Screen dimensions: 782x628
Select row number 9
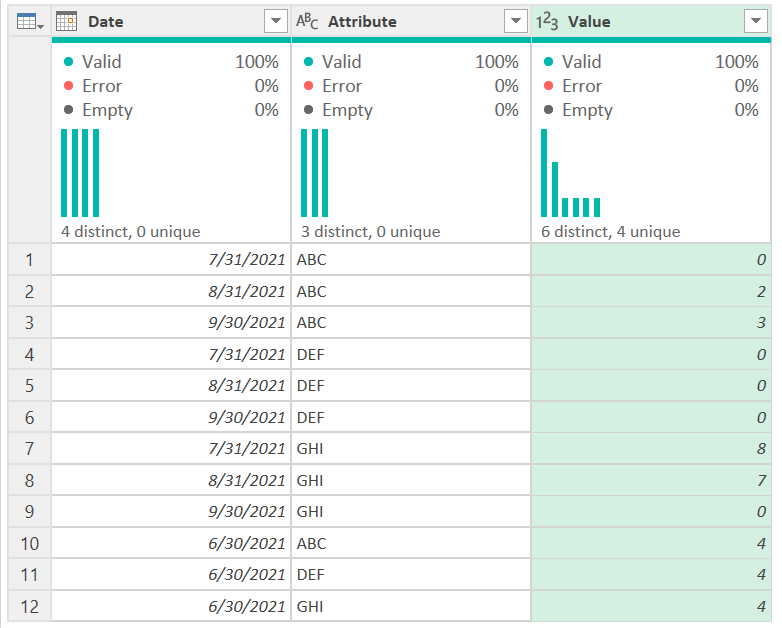coord(29,511)
